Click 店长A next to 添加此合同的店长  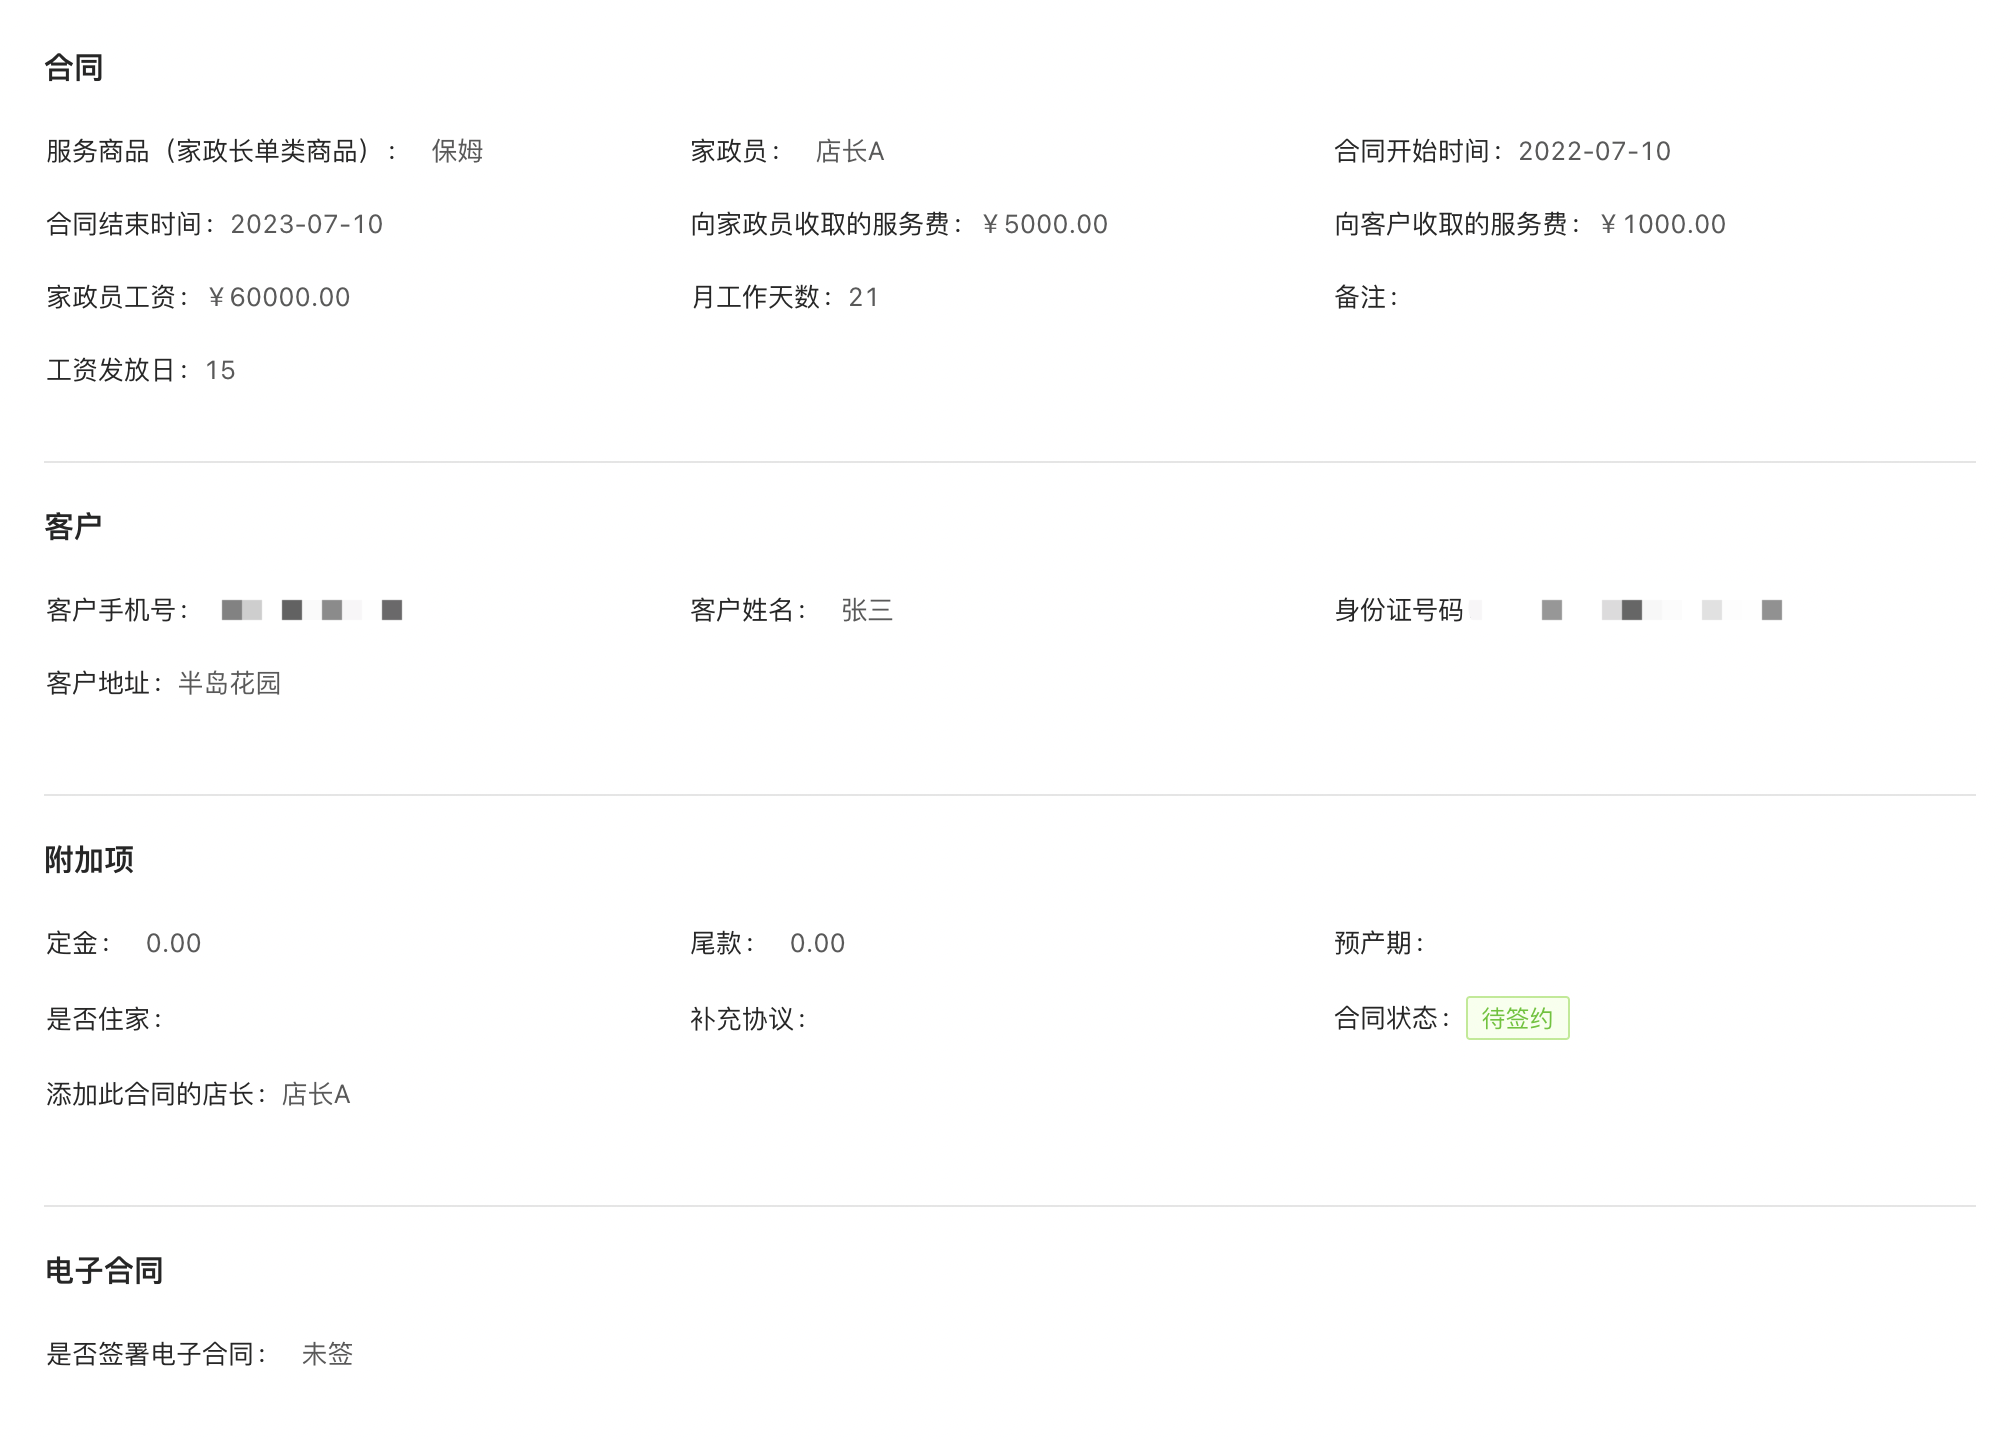[316, 1094]
